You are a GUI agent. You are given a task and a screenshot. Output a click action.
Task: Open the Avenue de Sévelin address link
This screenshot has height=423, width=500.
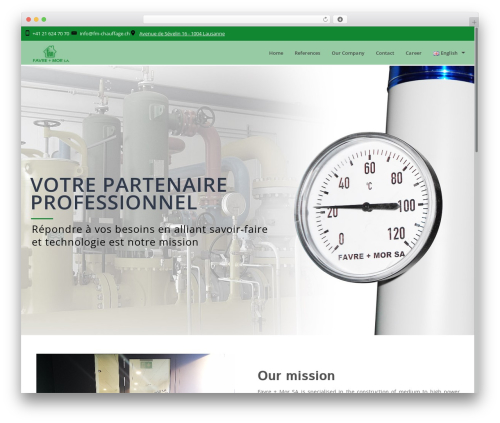pos(182,34)
